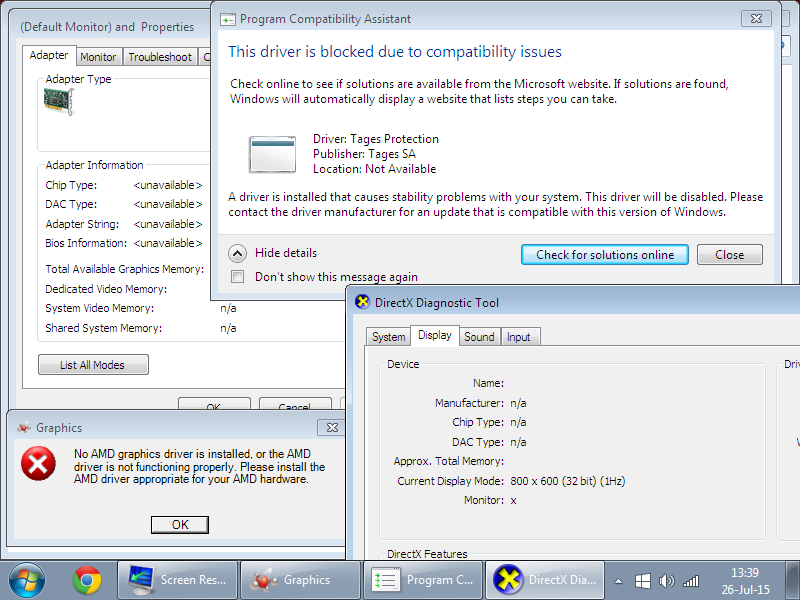Click the Tages Protection driver icon
Viewport: 800px width, 600px height.
(272, 154)
